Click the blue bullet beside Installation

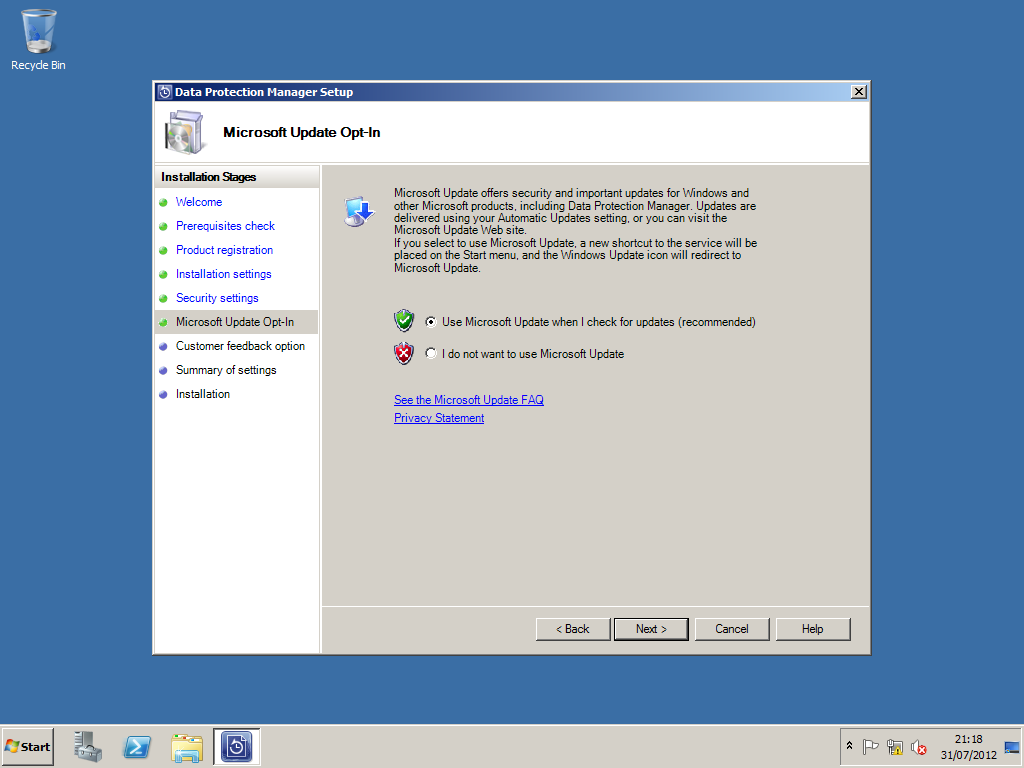tap(163, 394)
